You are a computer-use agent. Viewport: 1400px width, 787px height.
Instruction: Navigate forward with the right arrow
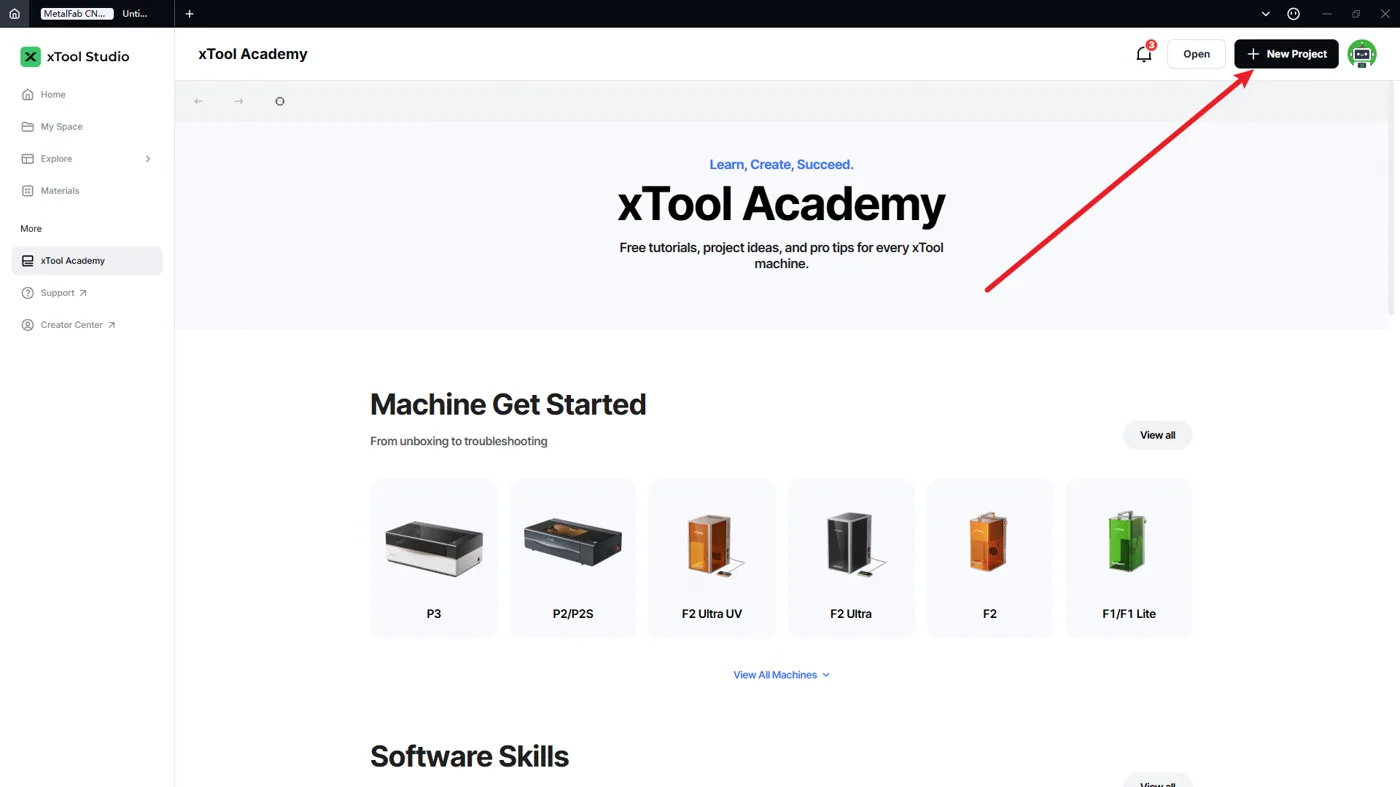[x=239, y=101]
